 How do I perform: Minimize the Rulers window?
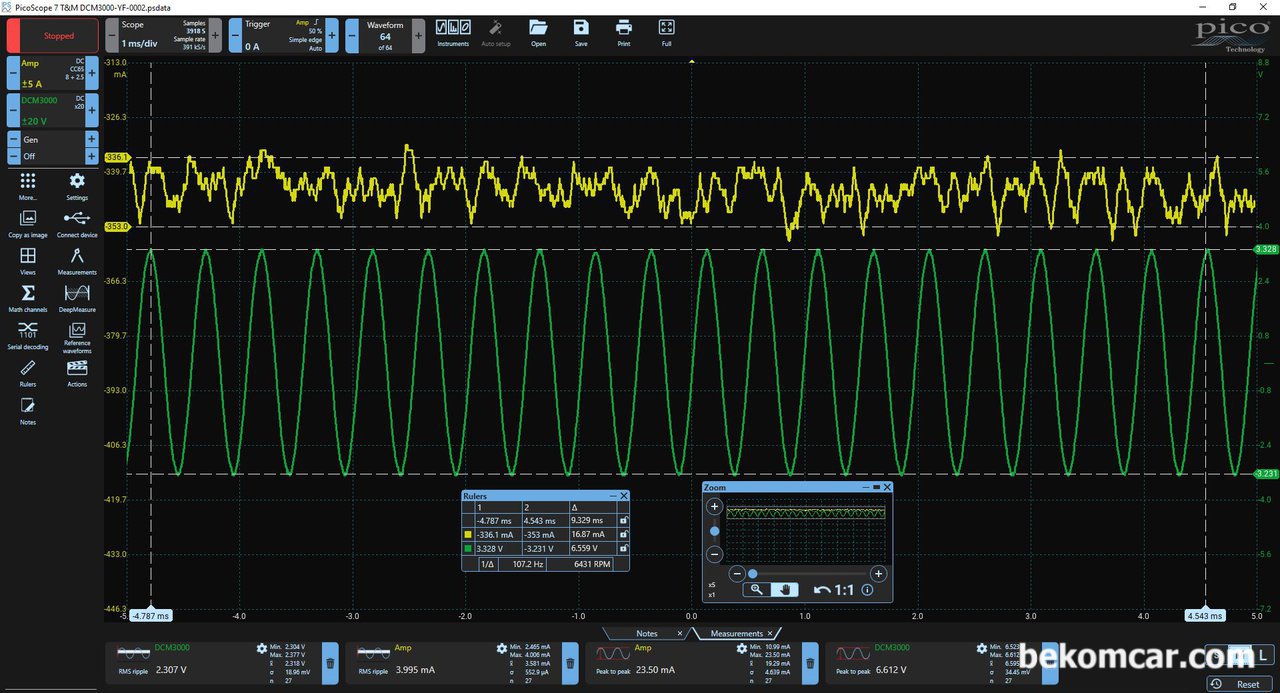click(x=613, y=496)
